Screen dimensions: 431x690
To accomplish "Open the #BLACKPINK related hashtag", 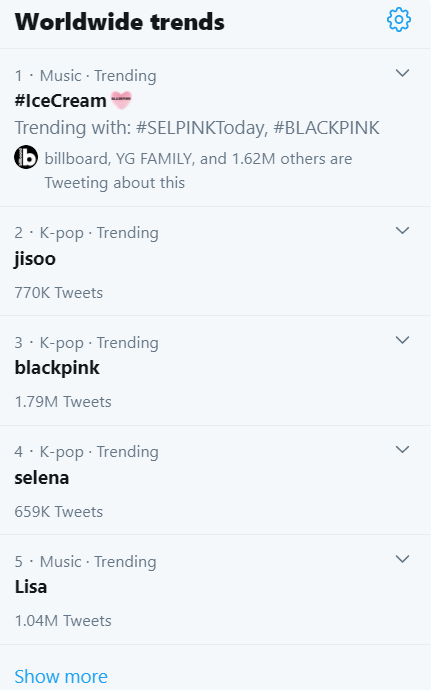I will pyautogui.click(x=326, y=128).
